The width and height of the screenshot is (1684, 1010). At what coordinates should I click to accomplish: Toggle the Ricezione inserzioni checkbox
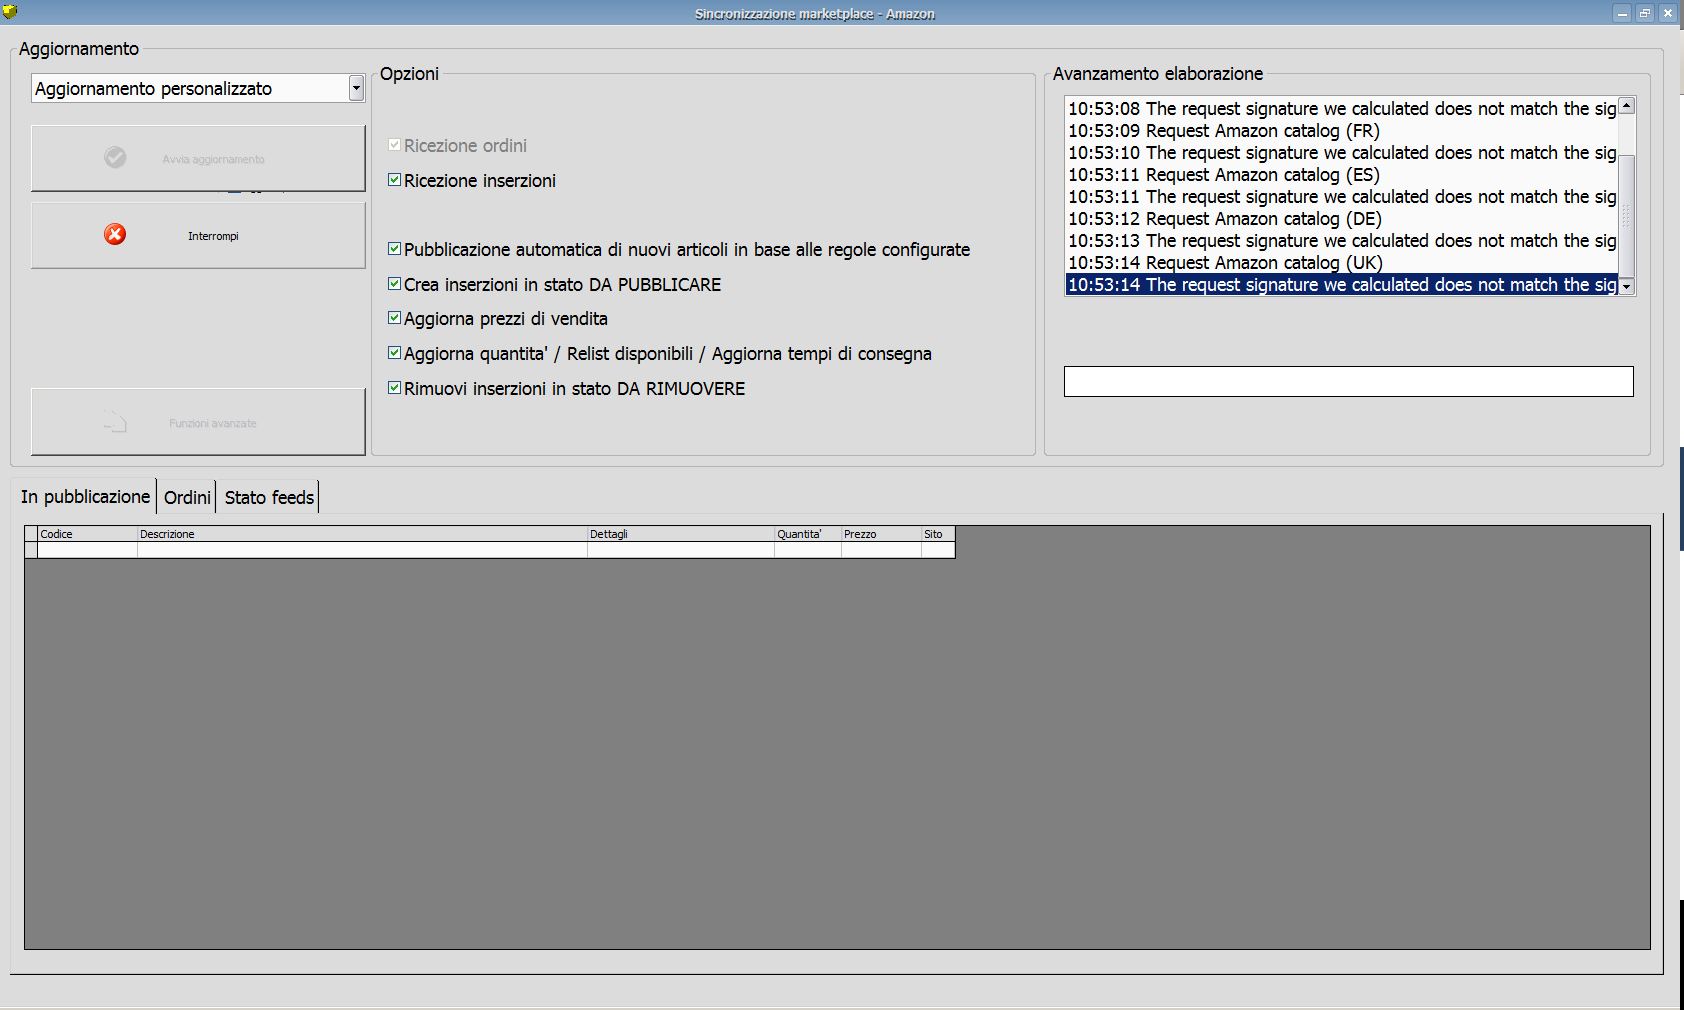tap(394, 180)
